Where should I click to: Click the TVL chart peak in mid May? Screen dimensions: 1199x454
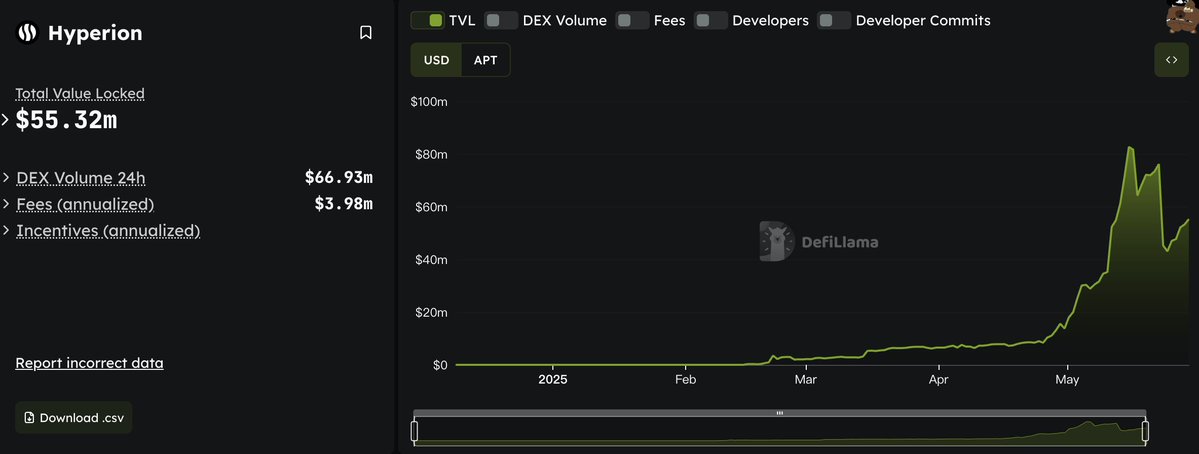point(1130,148)
